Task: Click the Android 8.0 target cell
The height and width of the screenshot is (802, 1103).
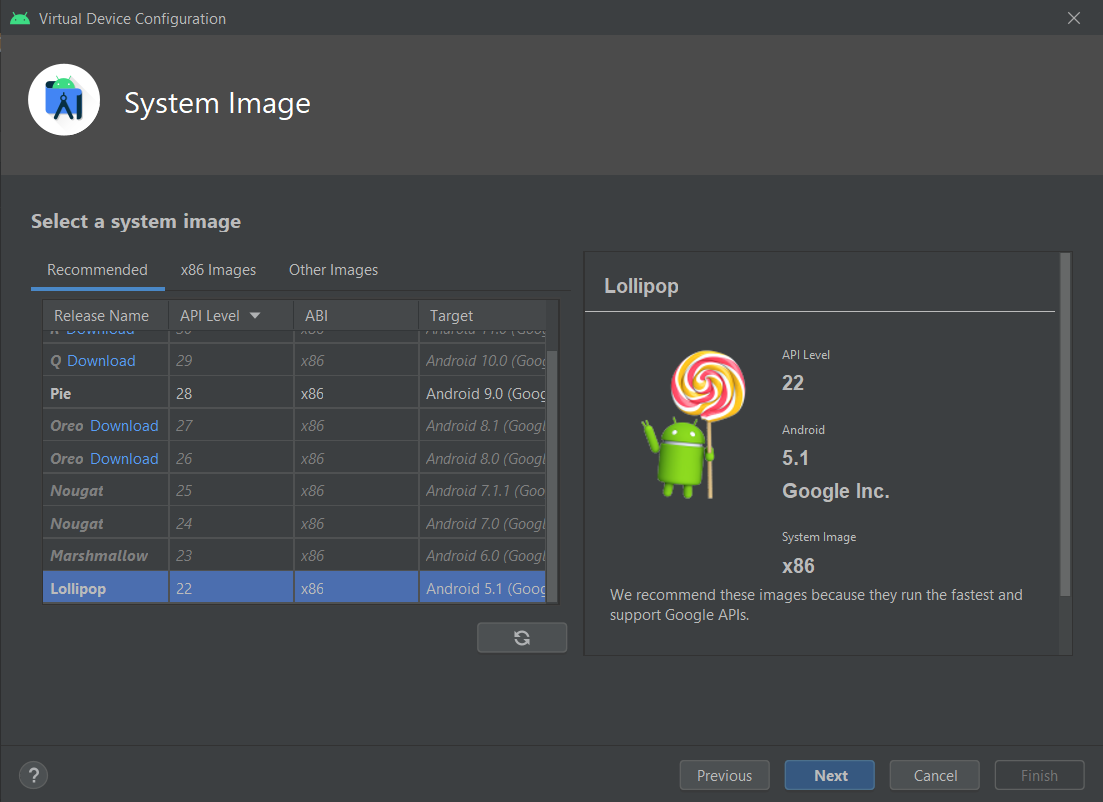Action: click(483, 459)
